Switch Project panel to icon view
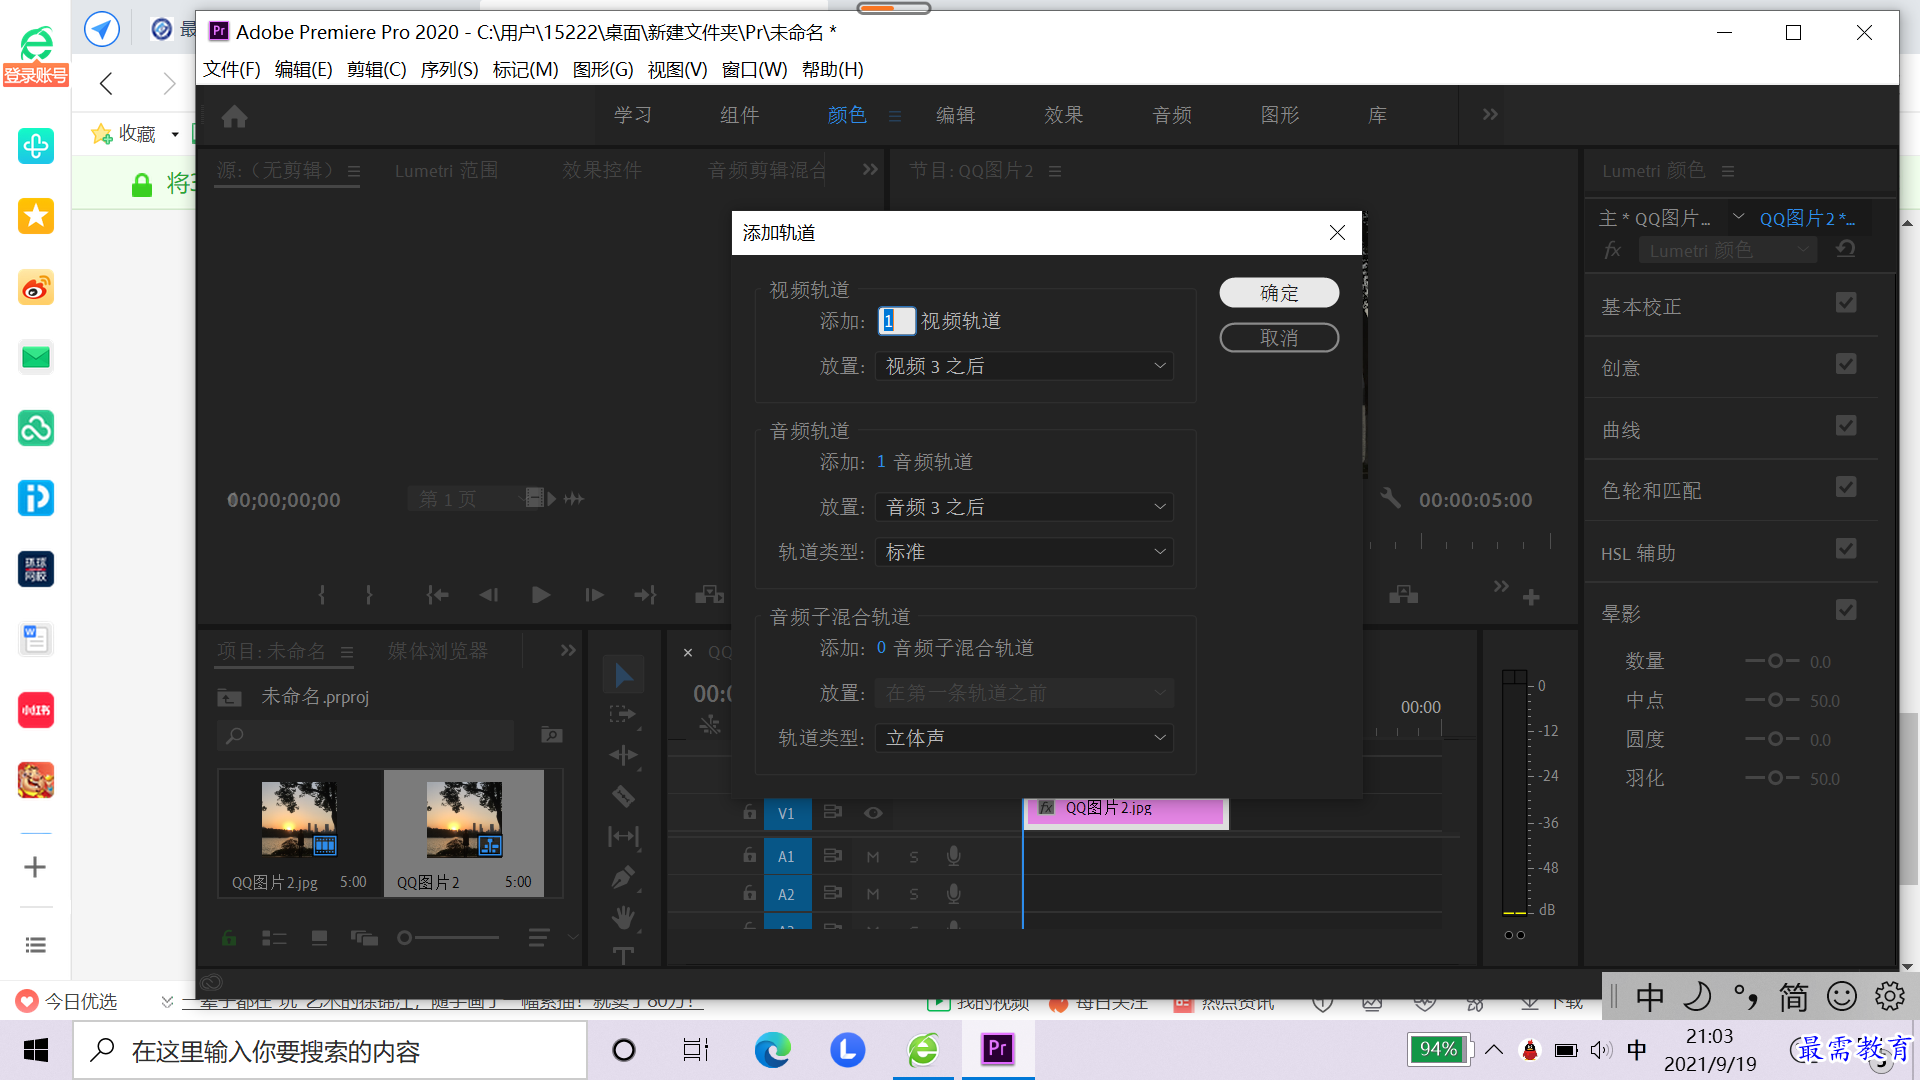The height and width of the screenshot is (1080, 1920). point(319,938)
